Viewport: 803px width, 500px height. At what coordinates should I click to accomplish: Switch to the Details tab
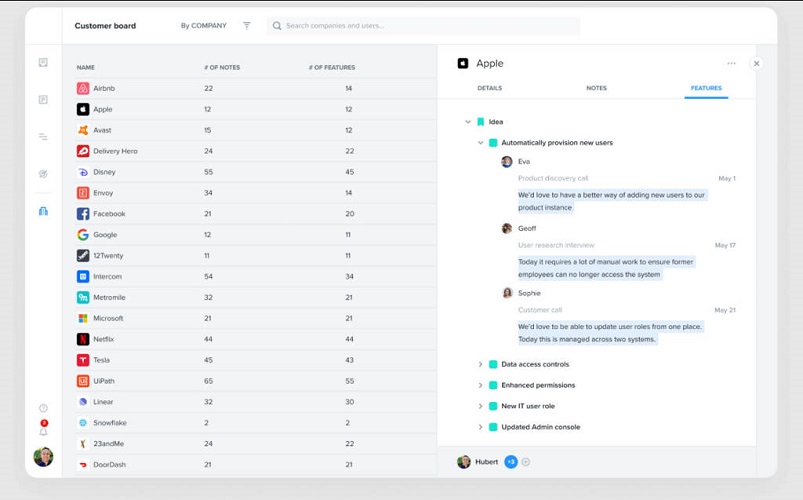pyautogui.click(x=489, y=88)
